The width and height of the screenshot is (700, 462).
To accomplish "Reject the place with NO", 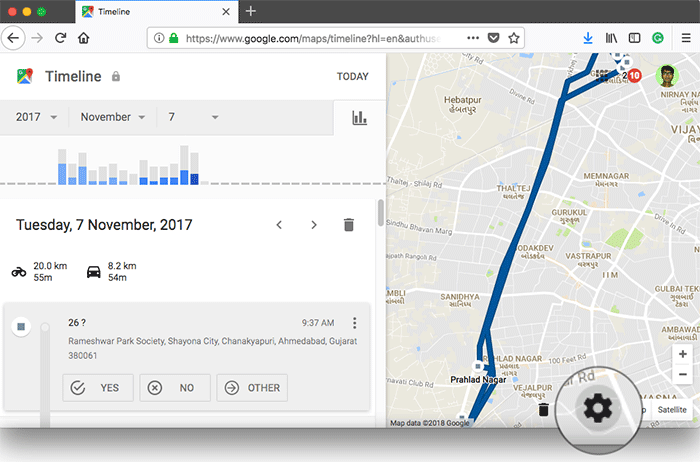I will pyautogui.click(x=175, y=387).
